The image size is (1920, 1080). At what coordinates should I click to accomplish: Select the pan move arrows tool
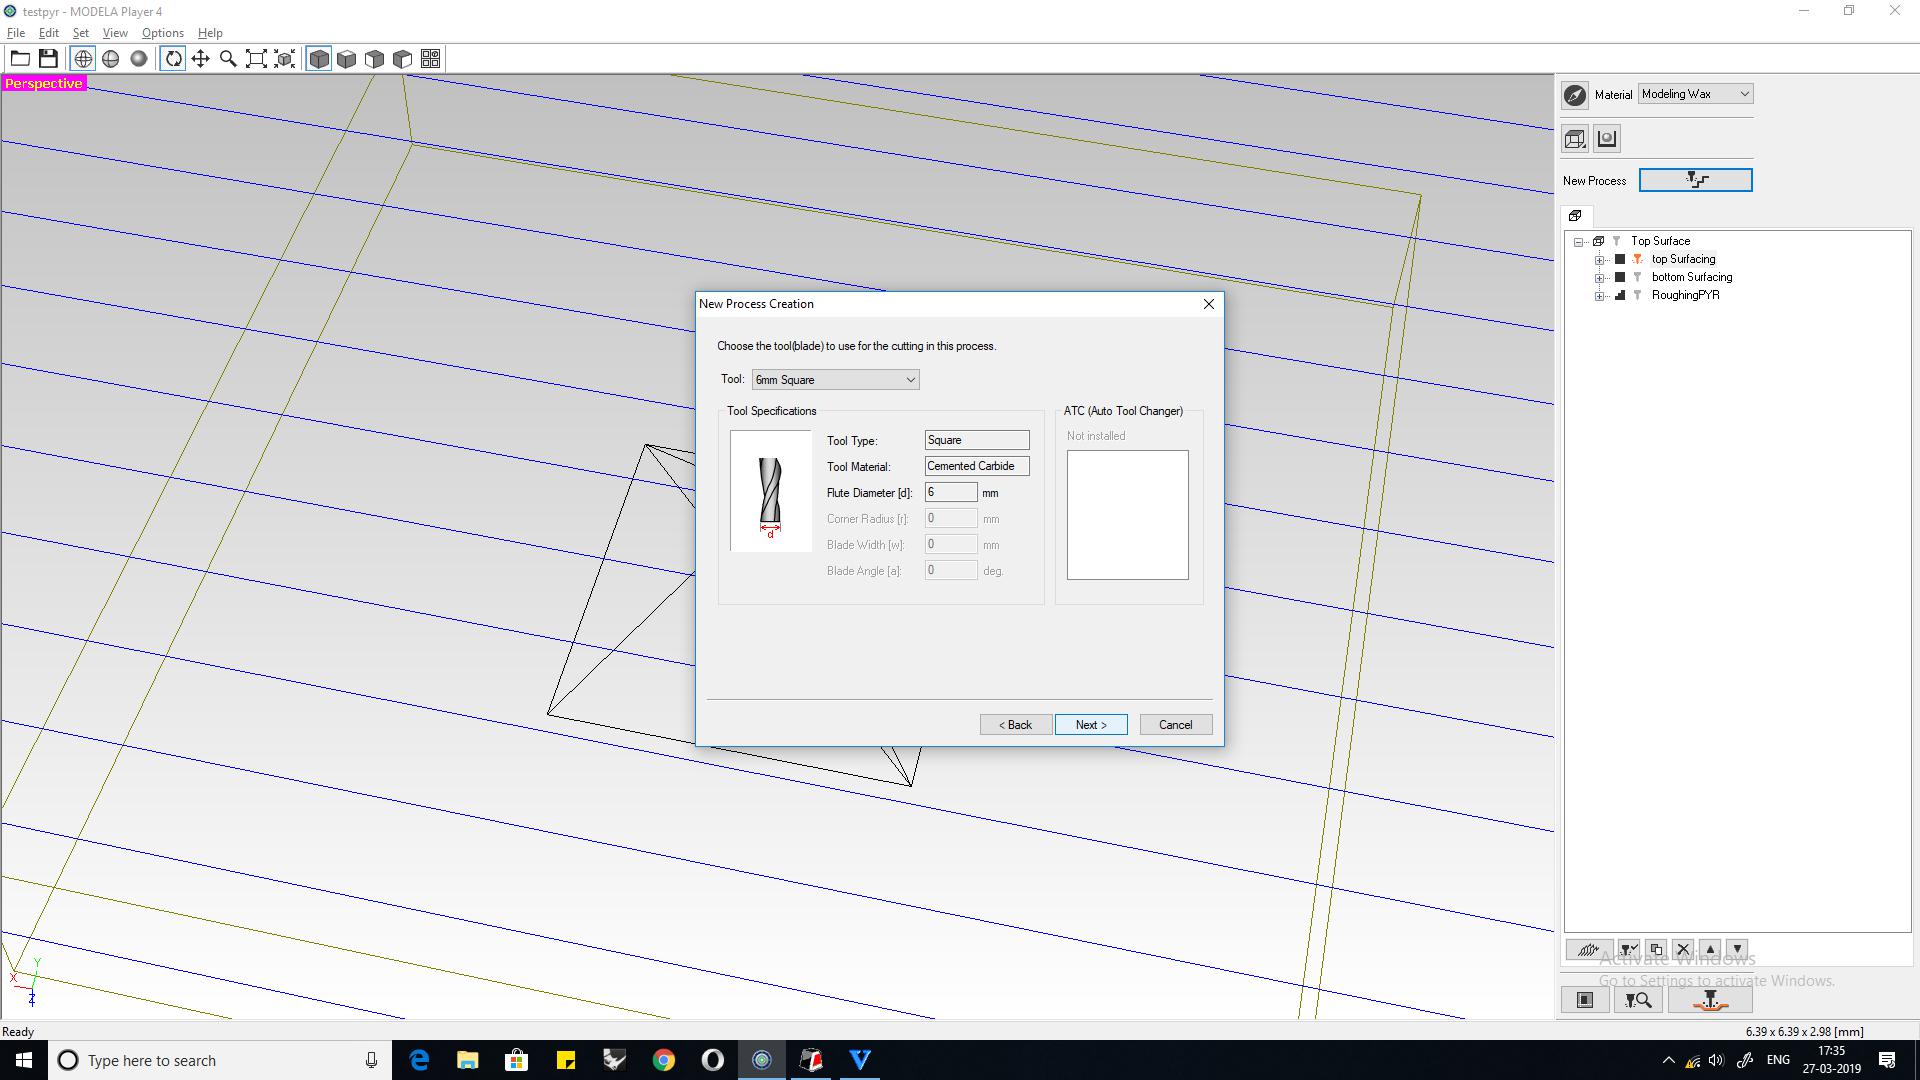[200, 59]
